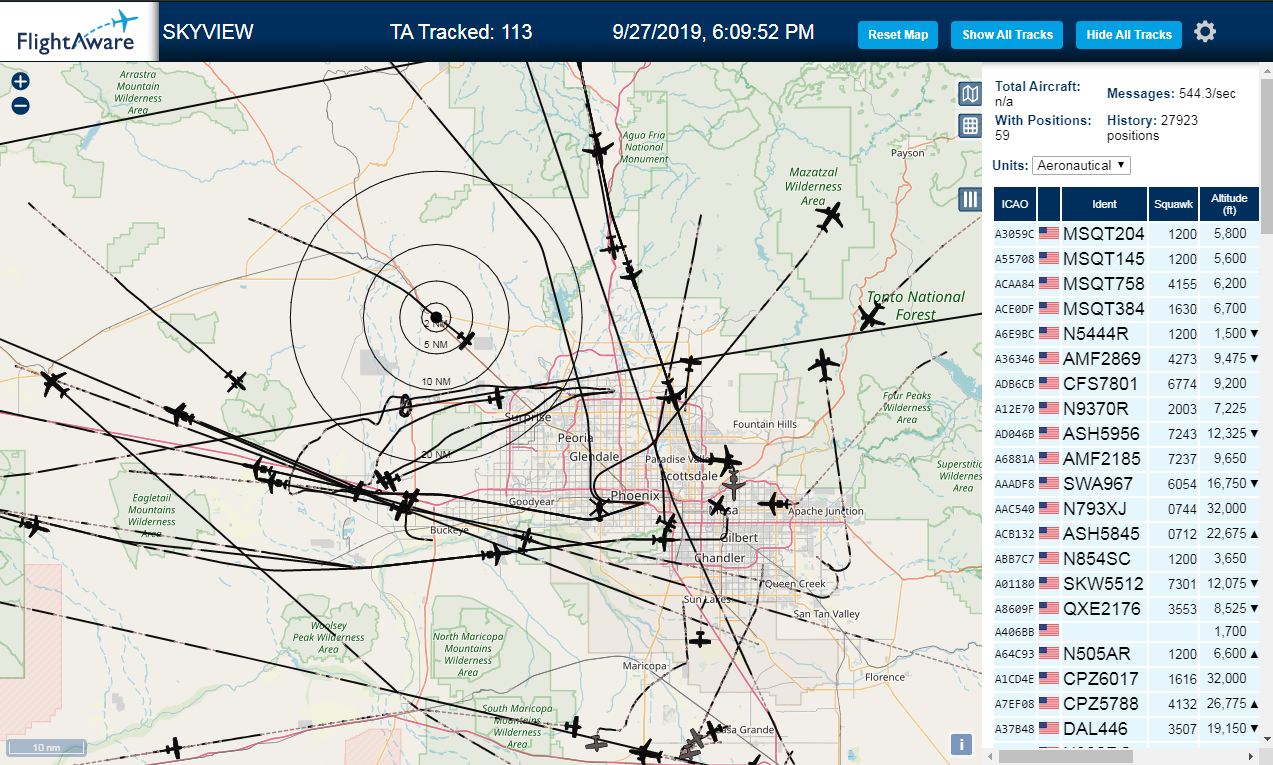The height and width of the screenshot is (765, 1273).
Task: Open the map layer selector icon
Action: tap(969, 94)
